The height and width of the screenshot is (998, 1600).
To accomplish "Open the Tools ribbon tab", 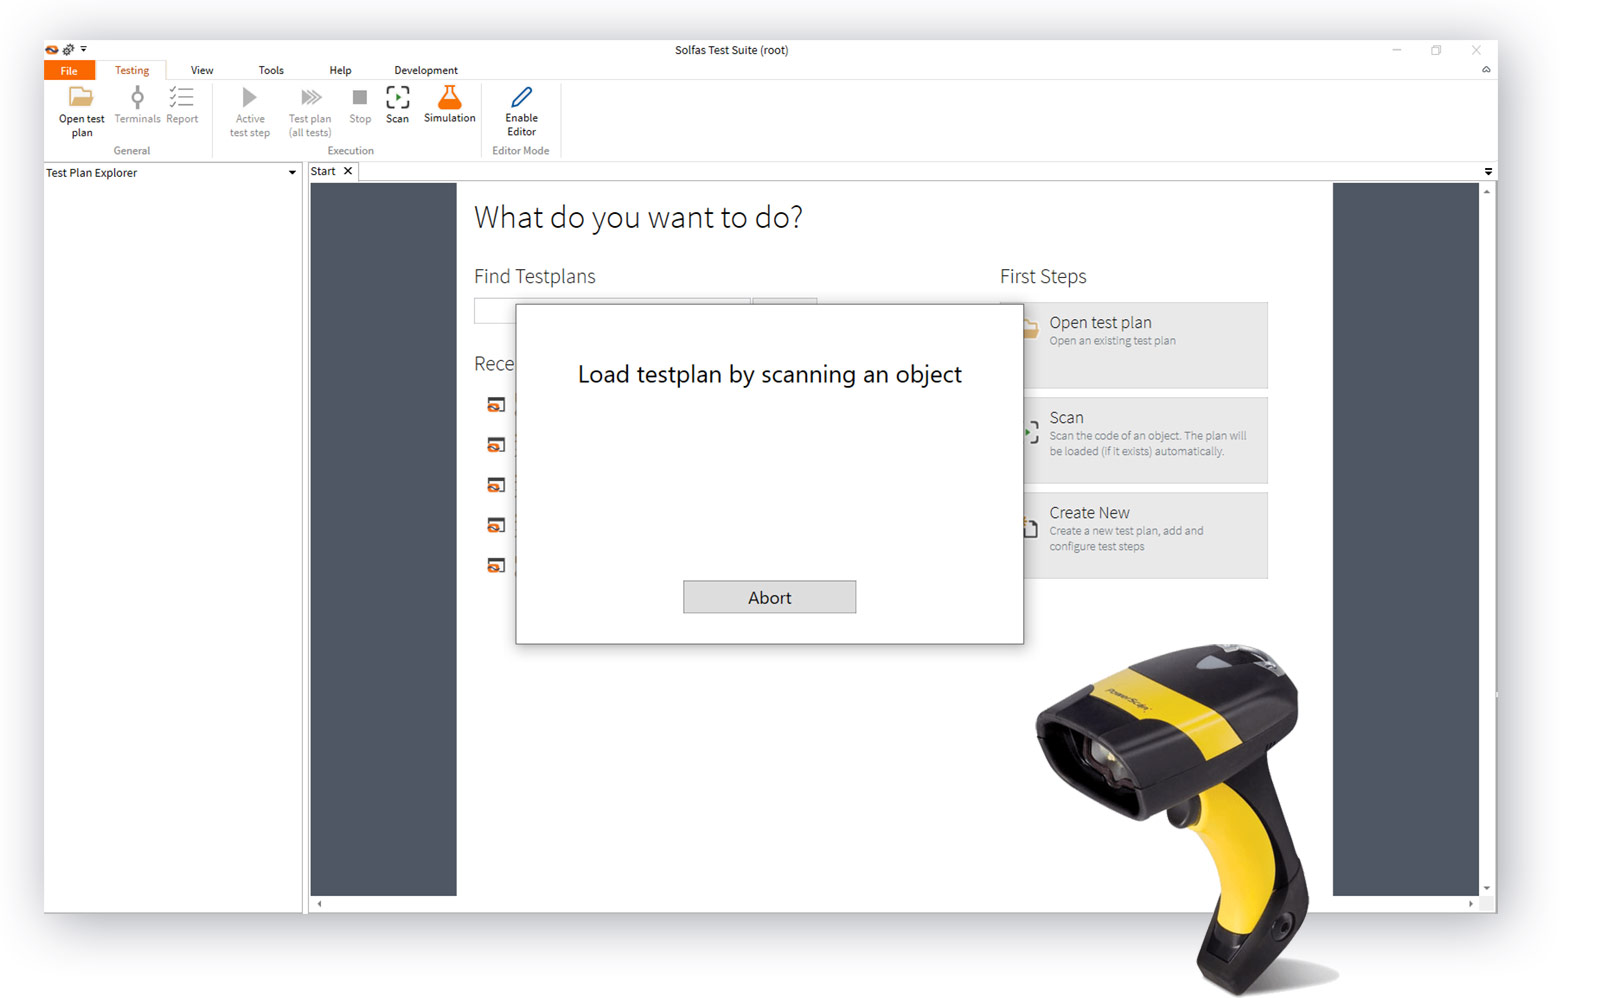I will (x=271, y=71).
